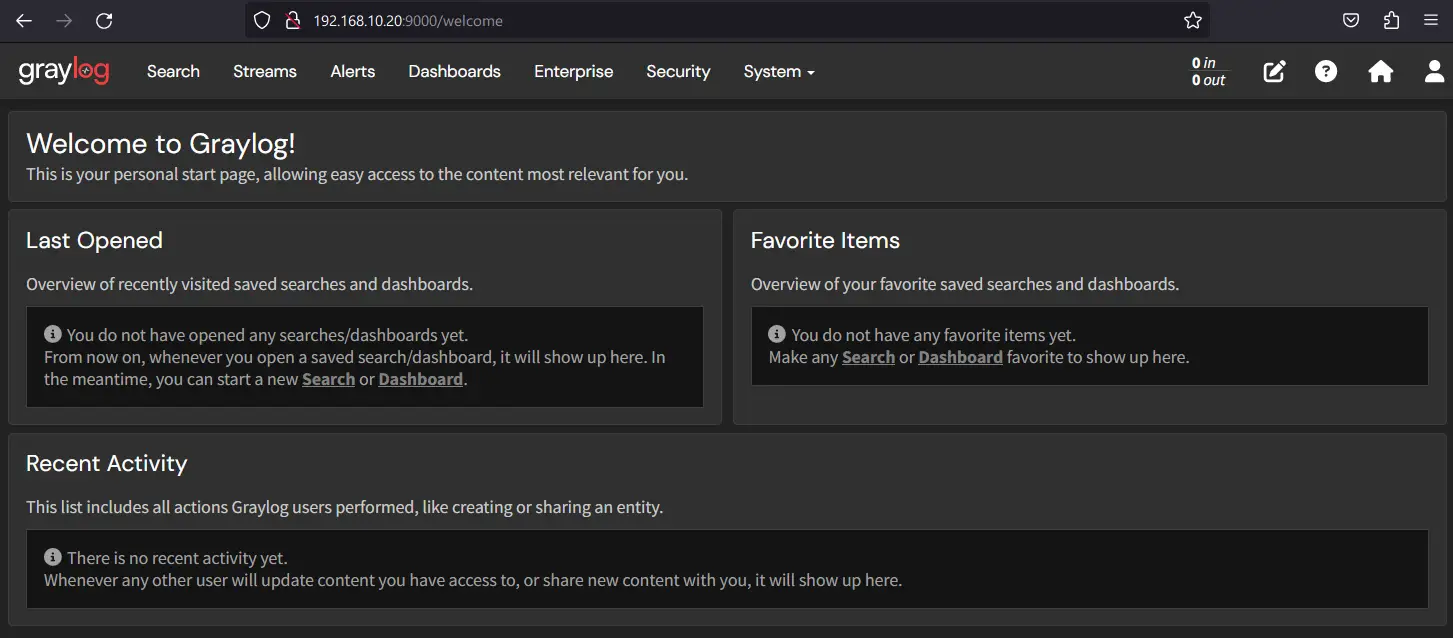The width and height of the screenshot is (1453, 638).
Task: Click 'This is your personal start page' text
Action: pos(357,174)
